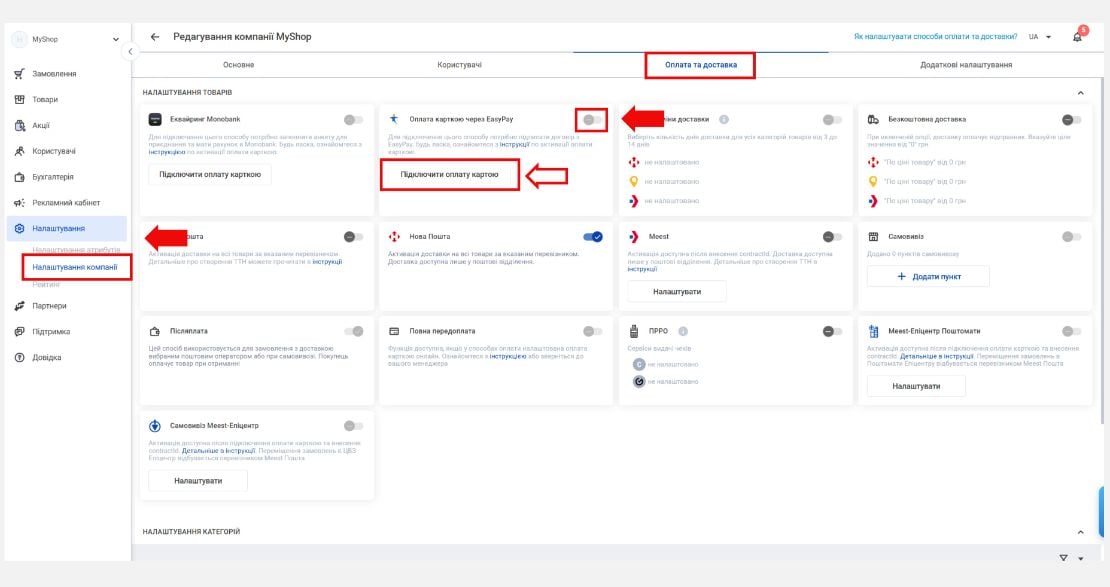Click the Замовлення cart icon
The image size is (1110, 587).
click(x=19, y=74)
